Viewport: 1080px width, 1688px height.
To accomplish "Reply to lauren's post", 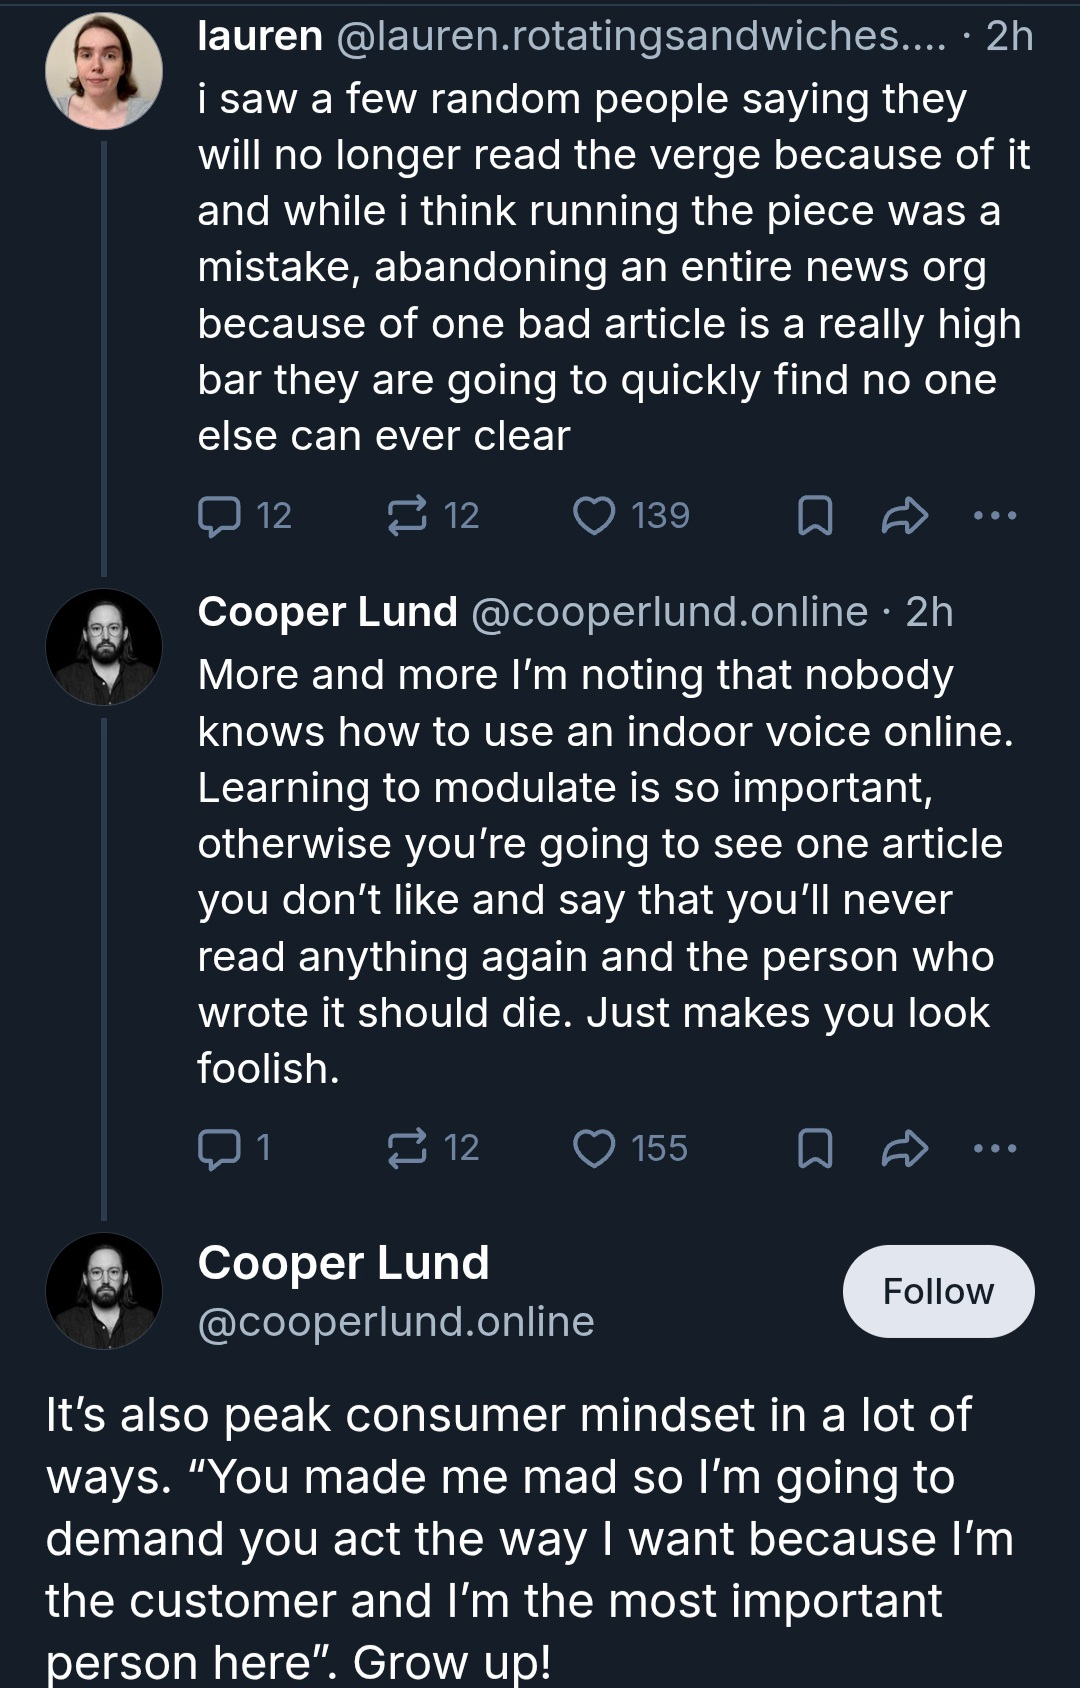I will point(219,516).
